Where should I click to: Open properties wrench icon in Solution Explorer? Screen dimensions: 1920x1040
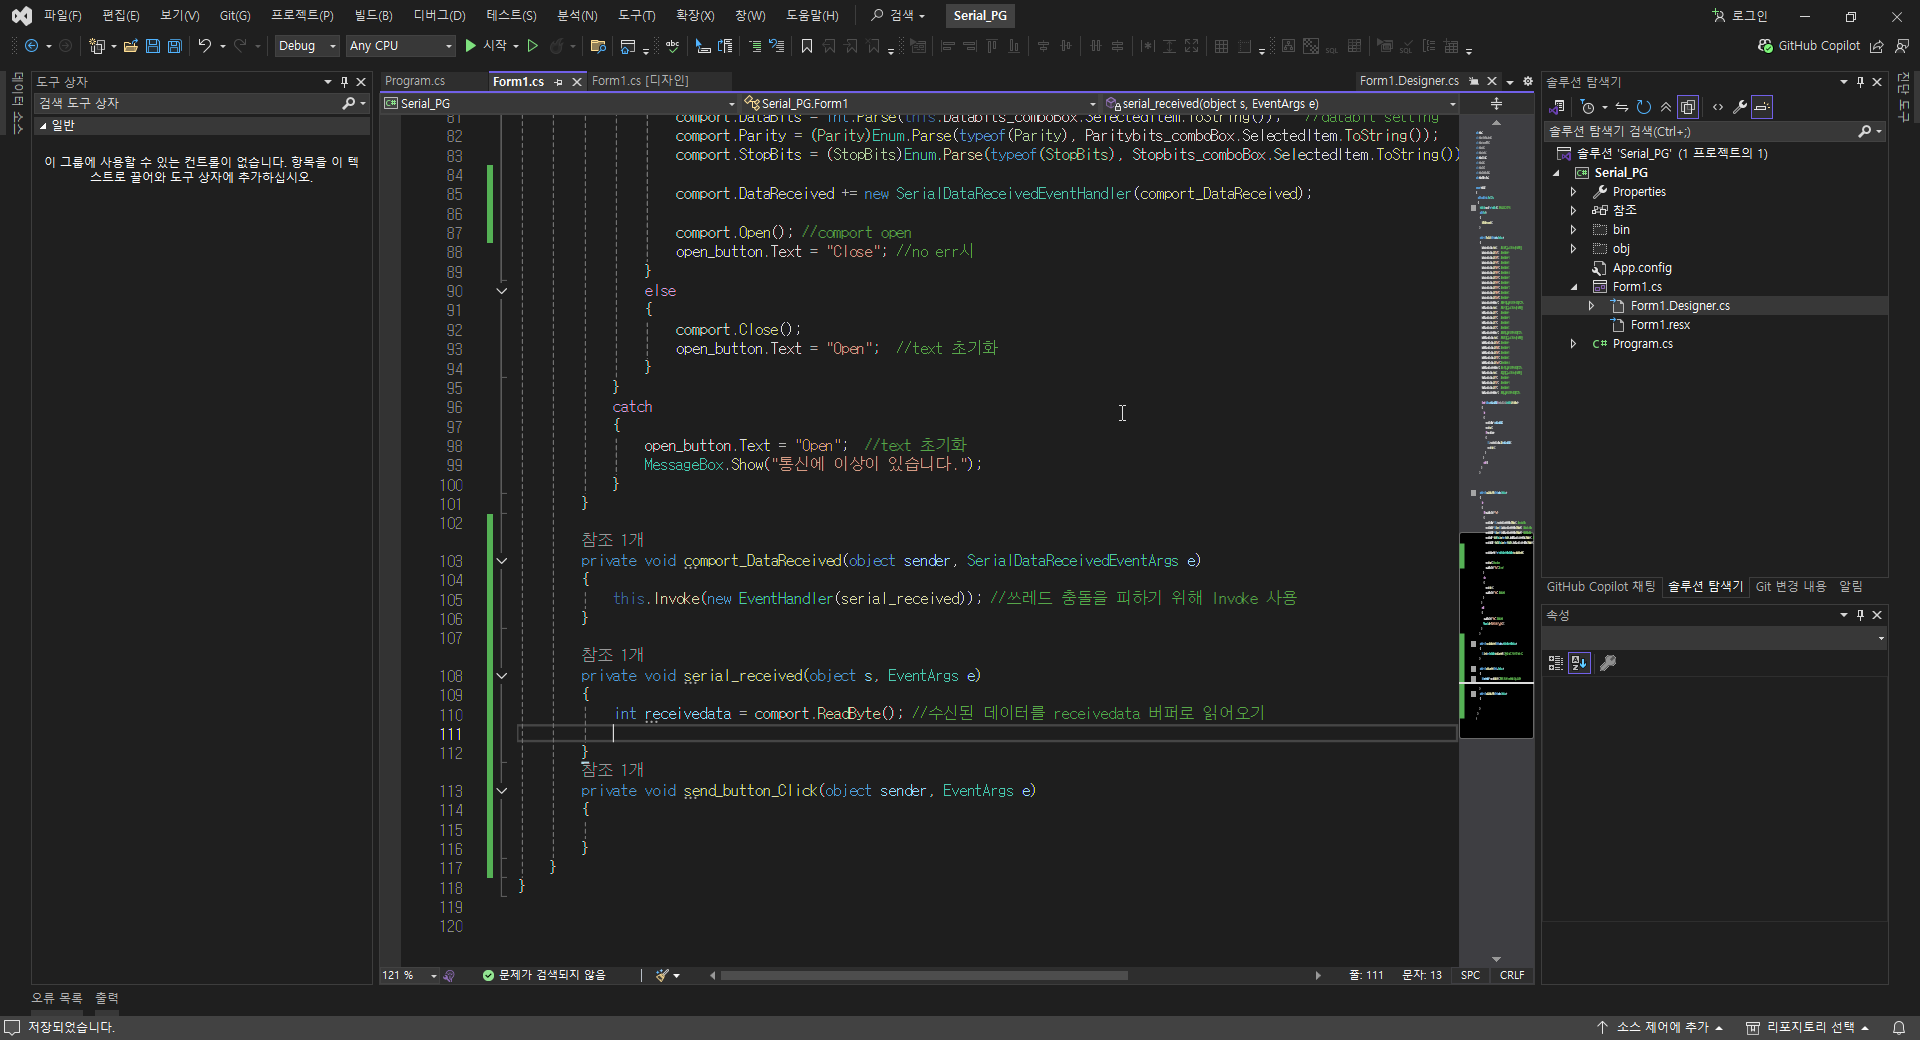[1740, 107]
